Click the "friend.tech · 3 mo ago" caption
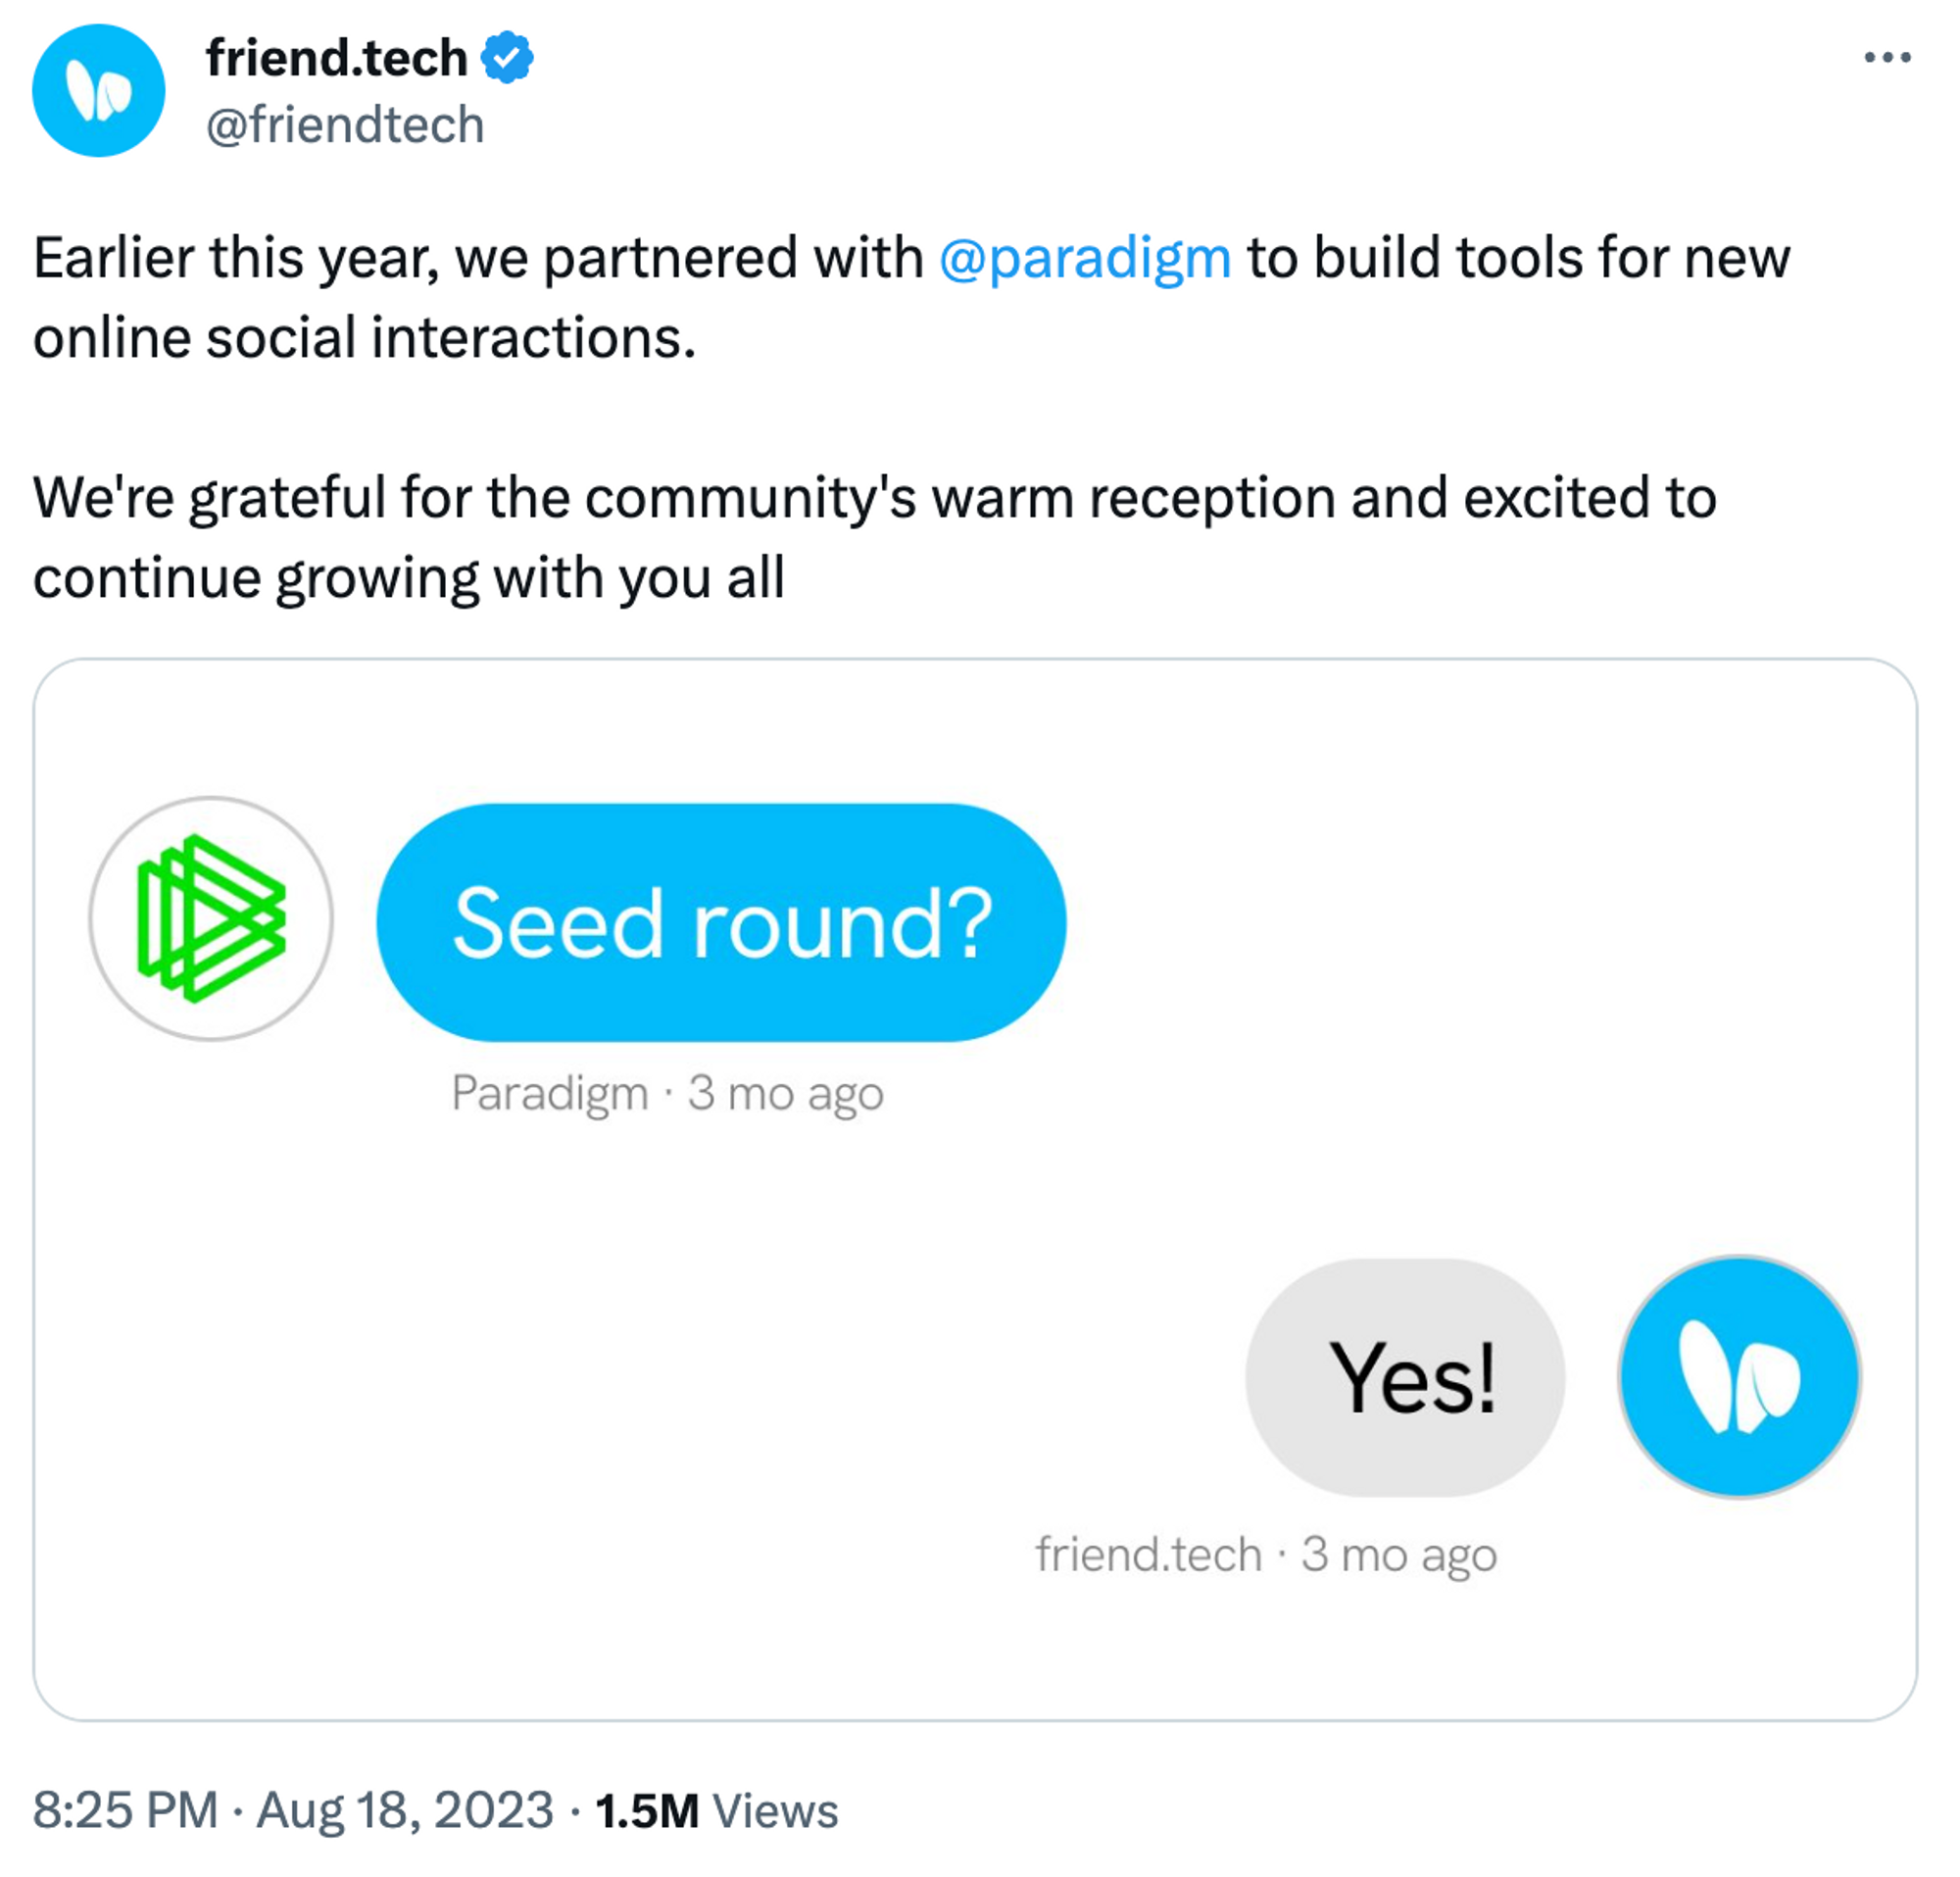 point(1265,1554)
